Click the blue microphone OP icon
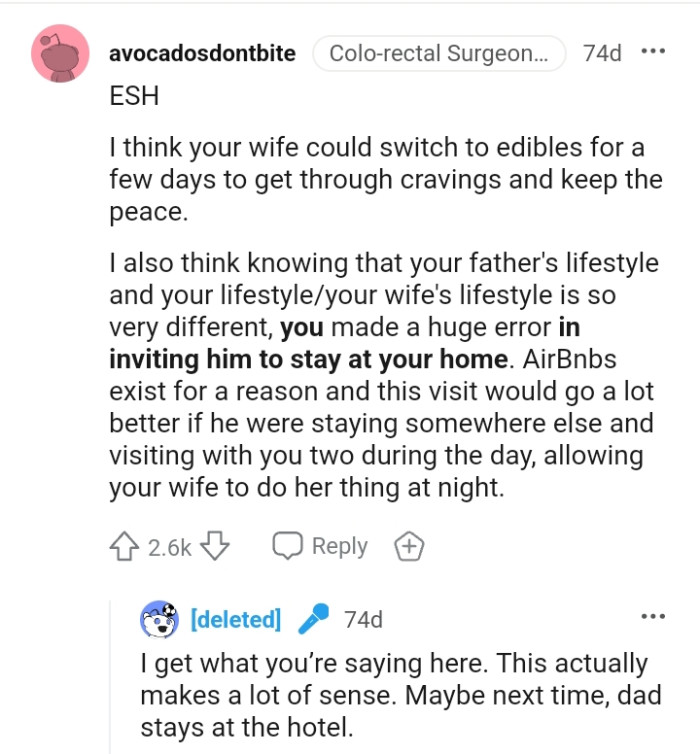The image size is (700, 754). 313,620
